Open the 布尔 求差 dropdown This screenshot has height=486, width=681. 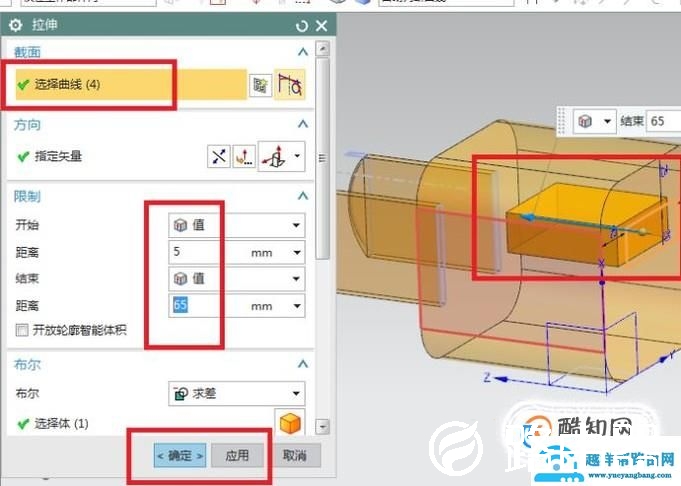[236, 394]
